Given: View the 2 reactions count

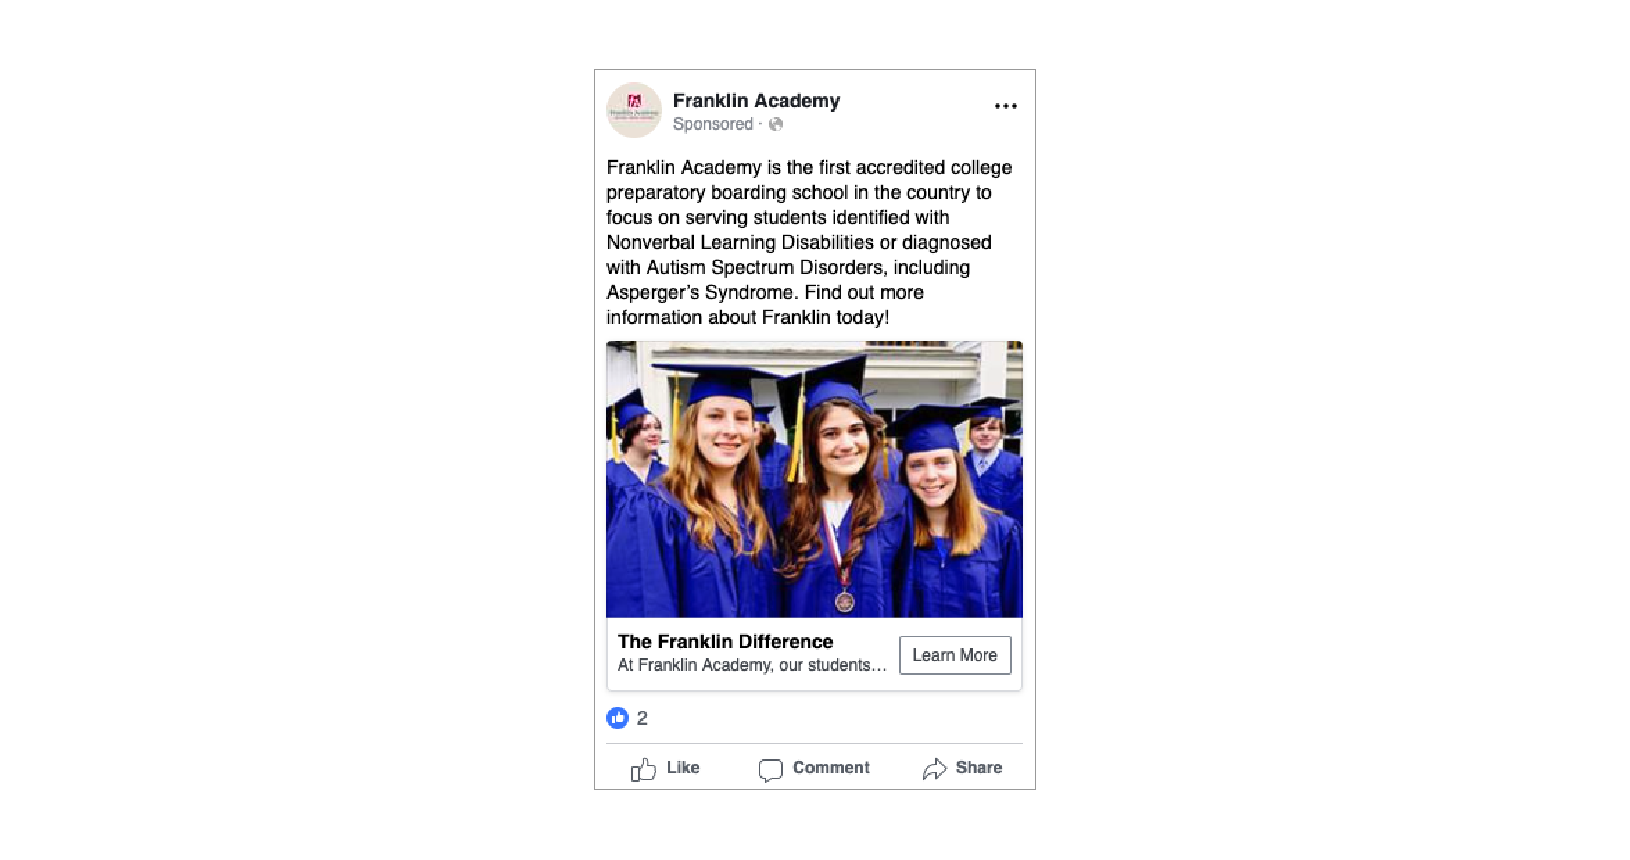Looking at the screenshot, I should click(x=642, y=718).
